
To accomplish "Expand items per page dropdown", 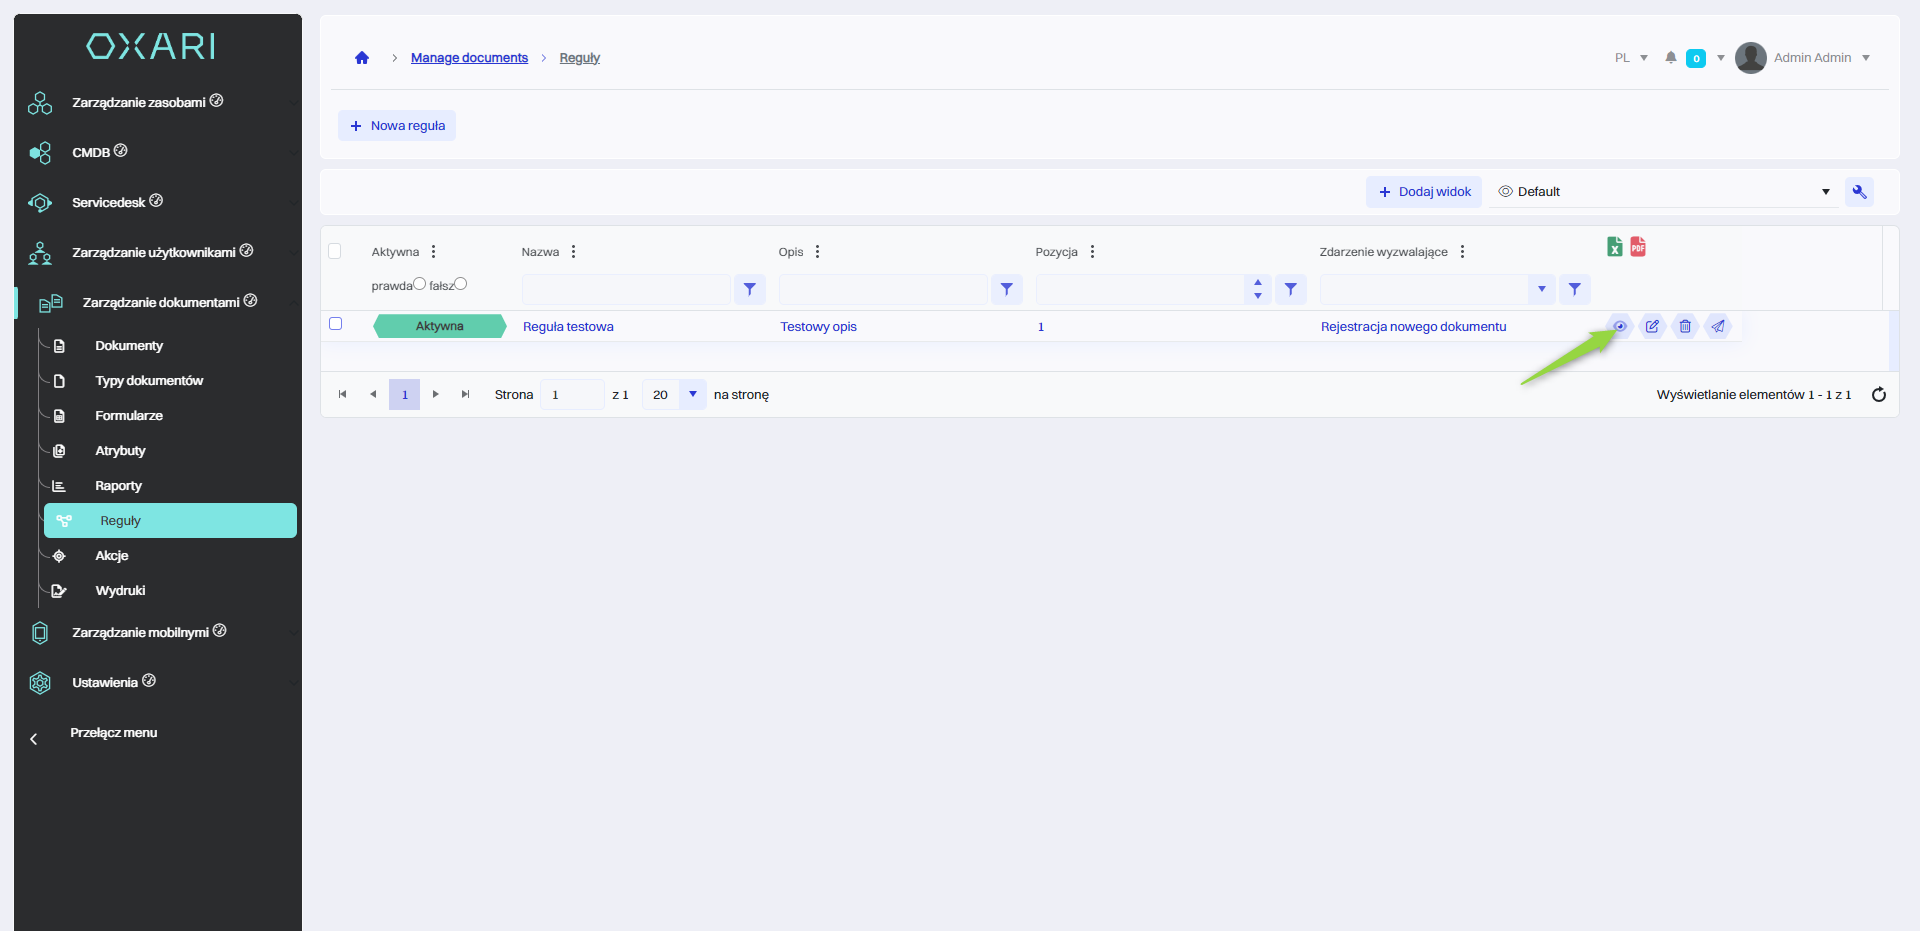I will 692,395.
